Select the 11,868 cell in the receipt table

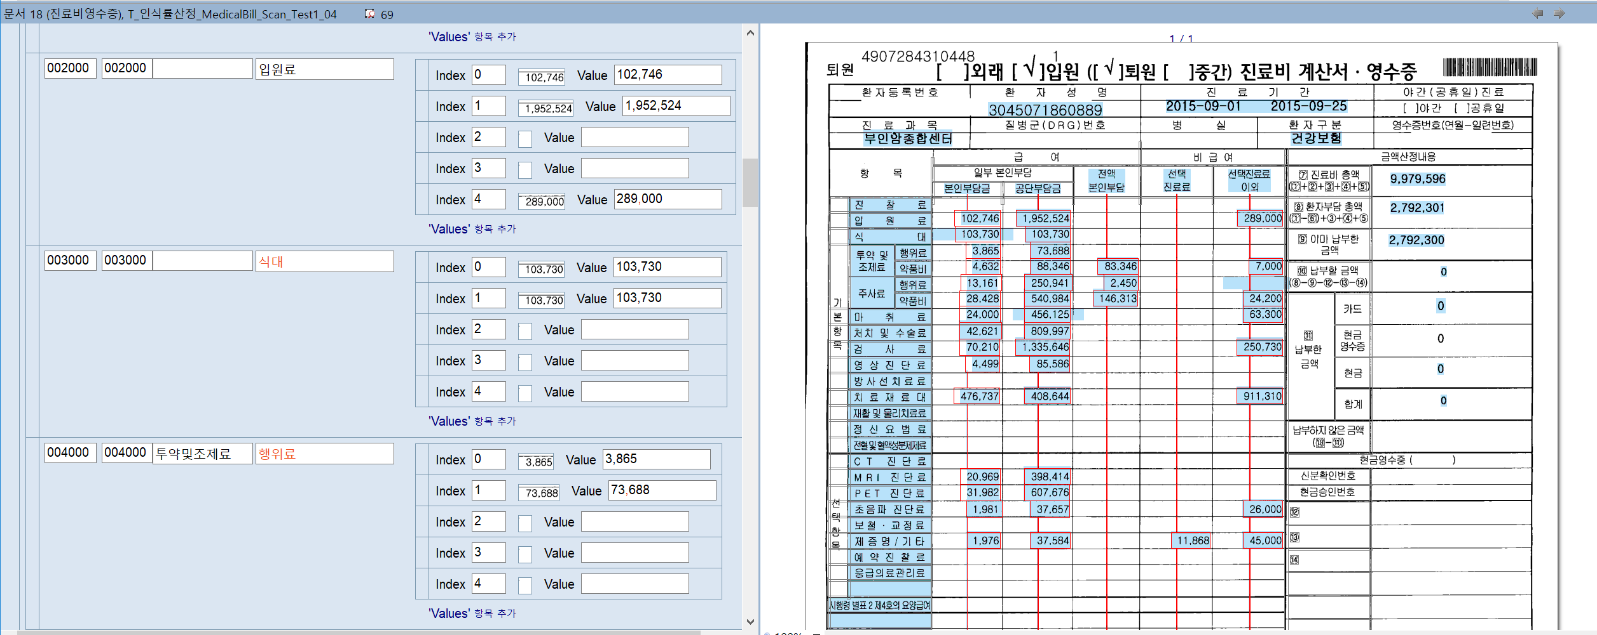coord(1192,540)
